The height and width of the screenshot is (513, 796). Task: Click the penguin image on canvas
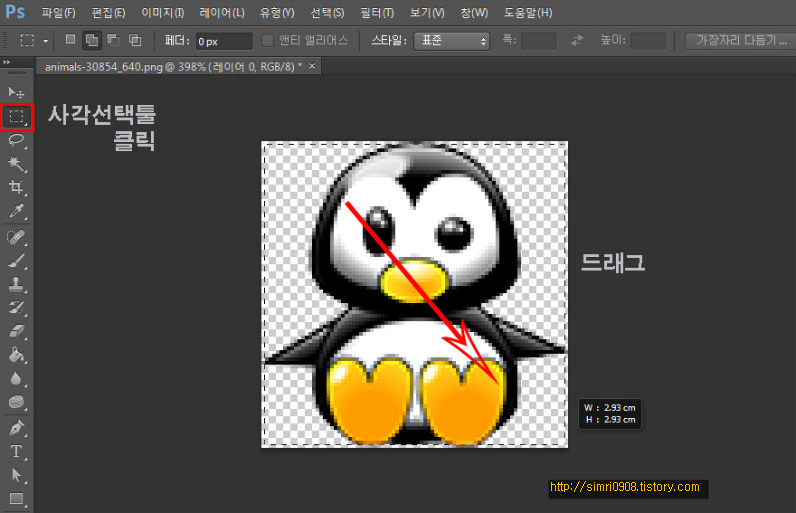coord(414,294)
